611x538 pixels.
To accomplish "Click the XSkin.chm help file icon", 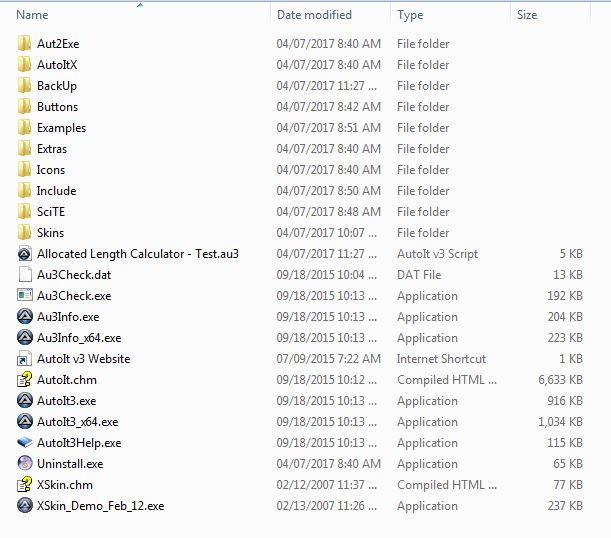I will click(24, 485).
